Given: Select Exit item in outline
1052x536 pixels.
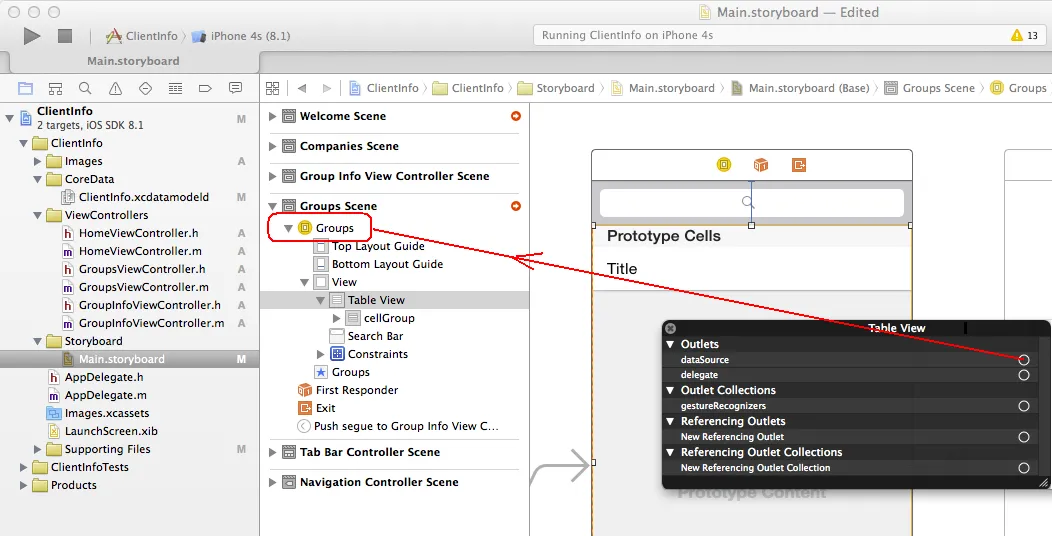Looking at the screenshot, I should (317, 408).
